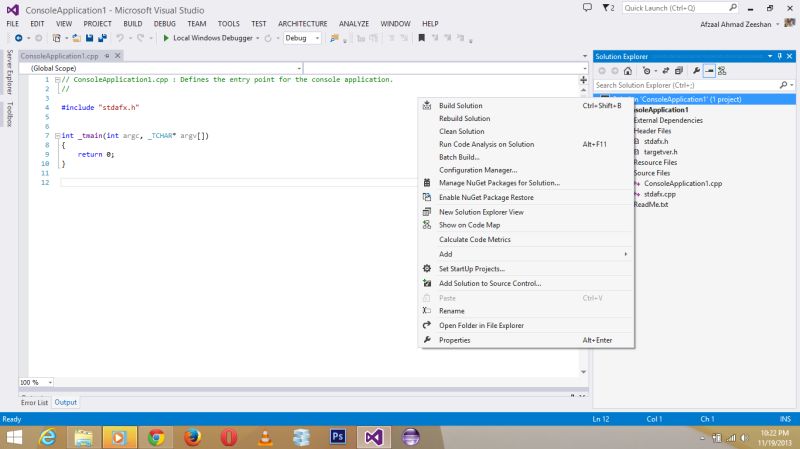This screenshot has height=449, width=800.
Task: Open the feedback speech-bubble icon
Action: pyautogui.click(x=587, y=8)
